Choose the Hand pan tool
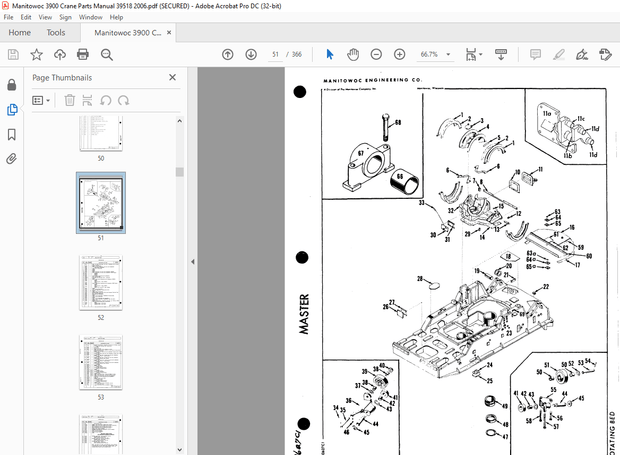620x455 pixels. click(353, 55)
